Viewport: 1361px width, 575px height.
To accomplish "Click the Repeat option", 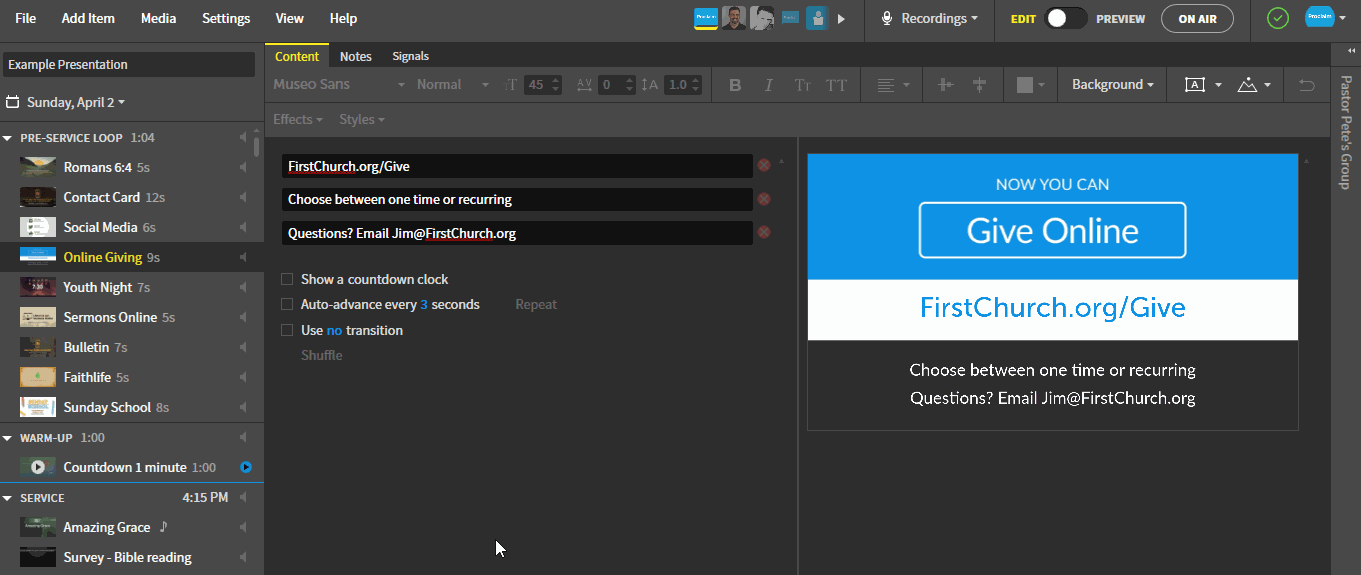I will (536, 304).
